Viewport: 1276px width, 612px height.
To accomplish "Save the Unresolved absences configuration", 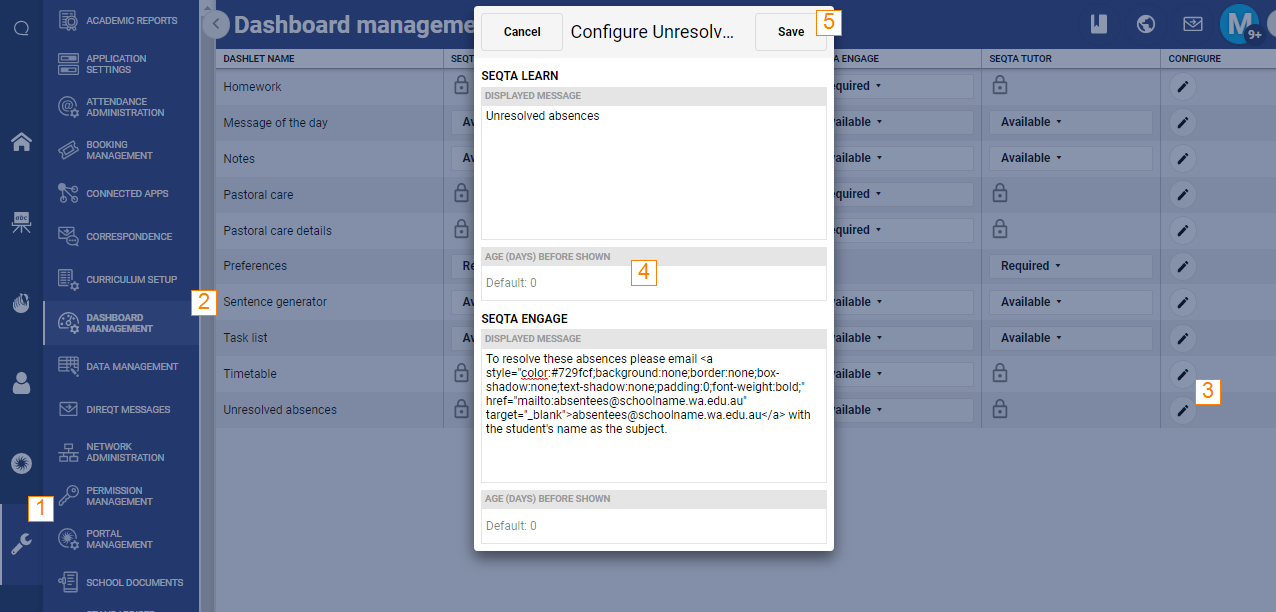I will (x=790, y=31).
